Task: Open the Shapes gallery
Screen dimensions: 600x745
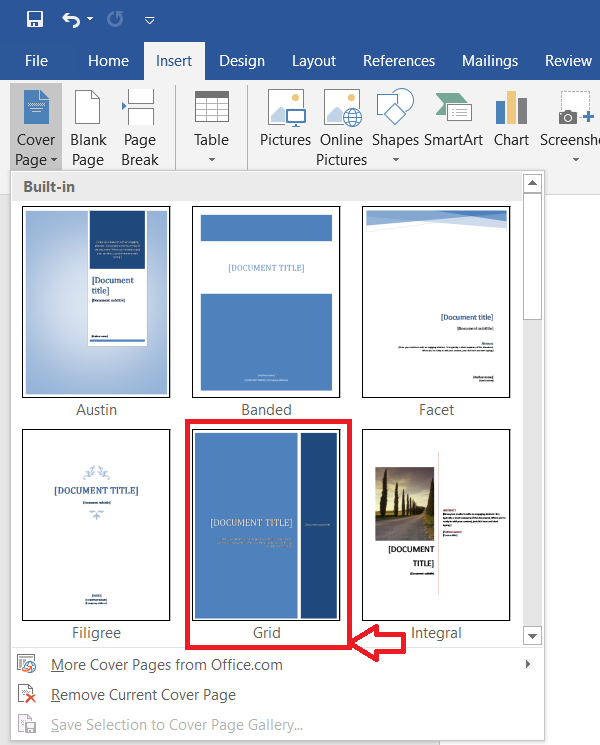Action: pyautogui.click(x=395, y=127)
